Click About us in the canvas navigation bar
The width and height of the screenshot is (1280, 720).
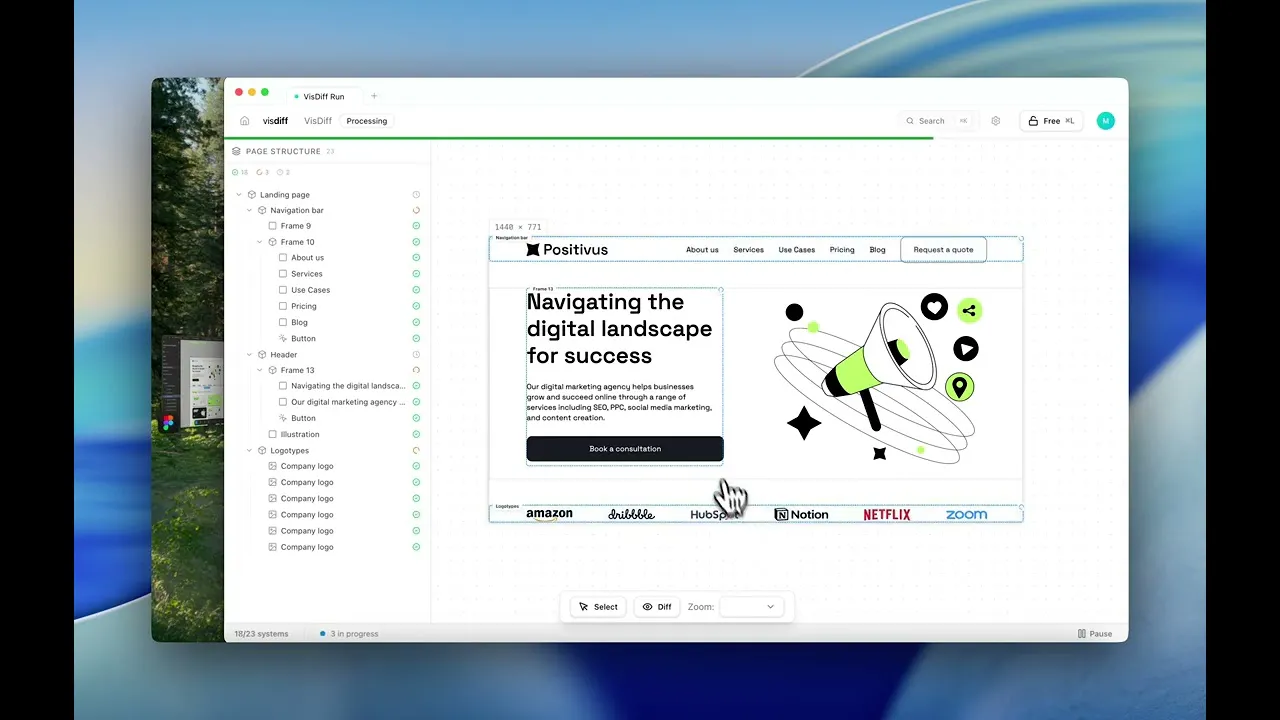click(x=702, y=250)
